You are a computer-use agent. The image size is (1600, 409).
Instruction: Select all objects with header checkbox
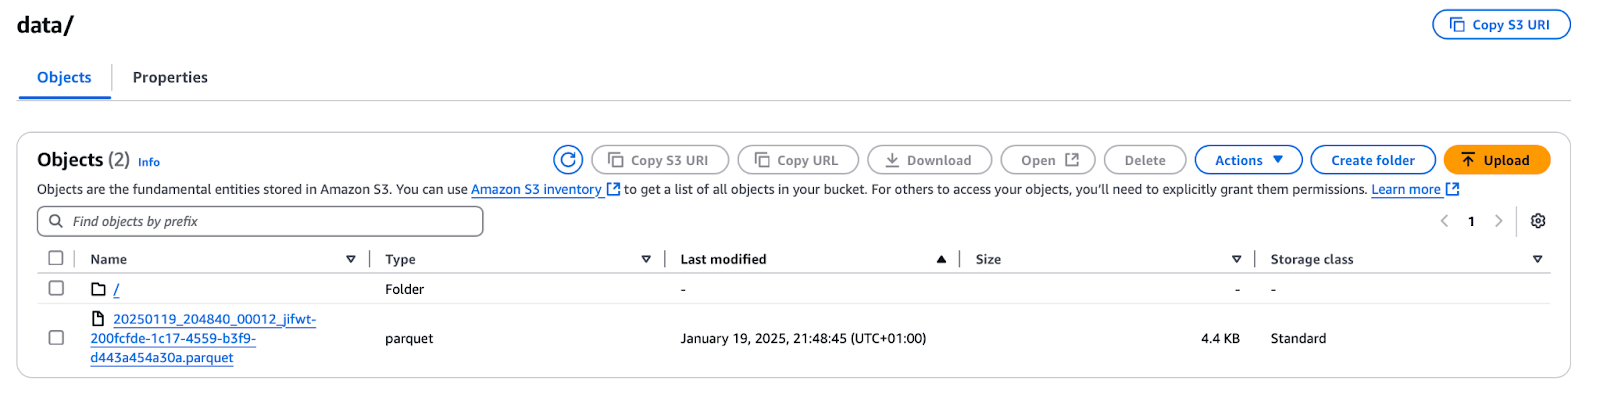click(56, 259)
